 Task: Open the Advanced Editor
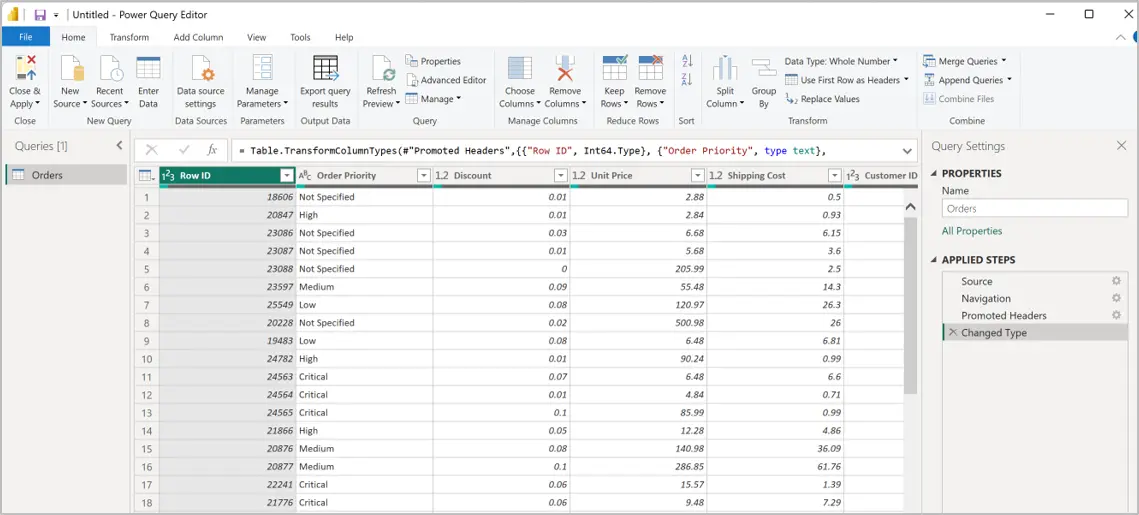(x=446, y=80)
